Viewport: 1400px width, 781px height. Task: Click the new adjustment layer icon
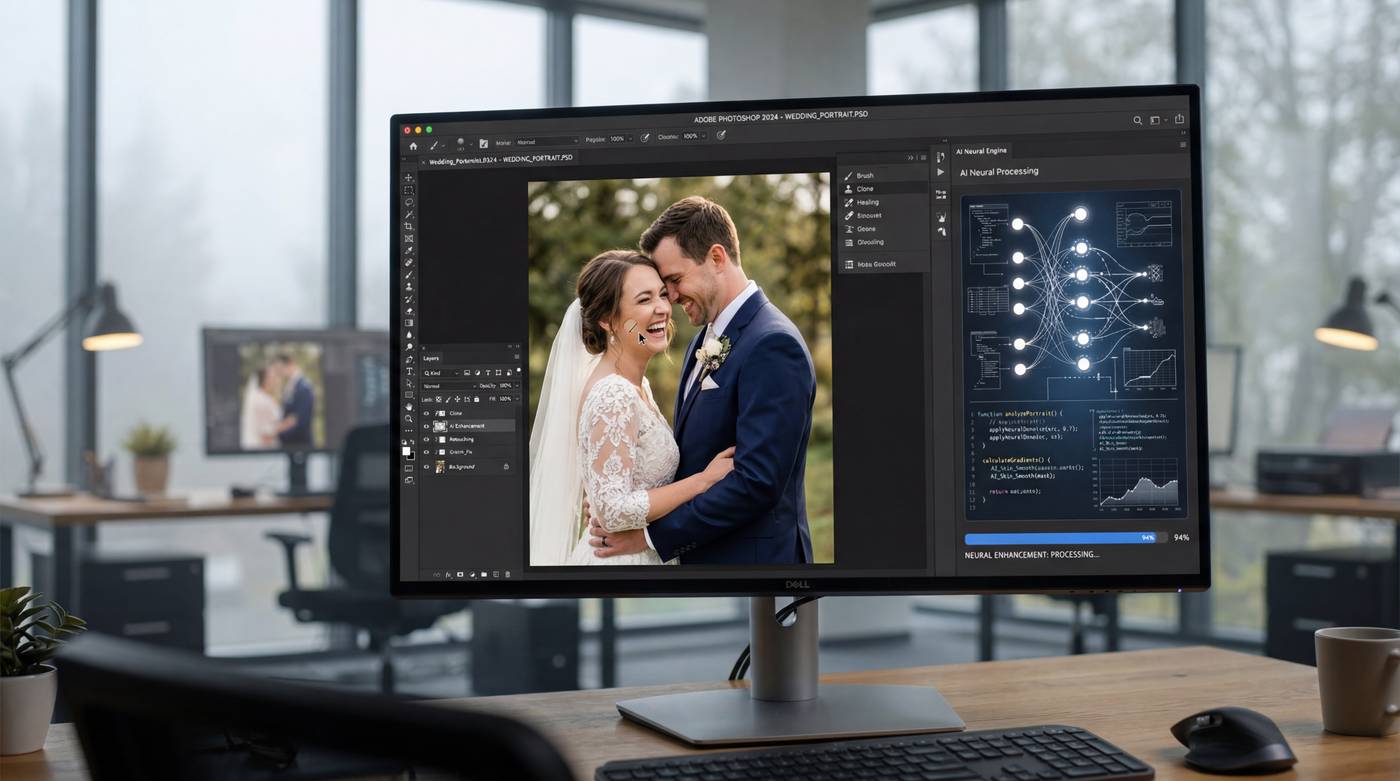coord(472,574)
